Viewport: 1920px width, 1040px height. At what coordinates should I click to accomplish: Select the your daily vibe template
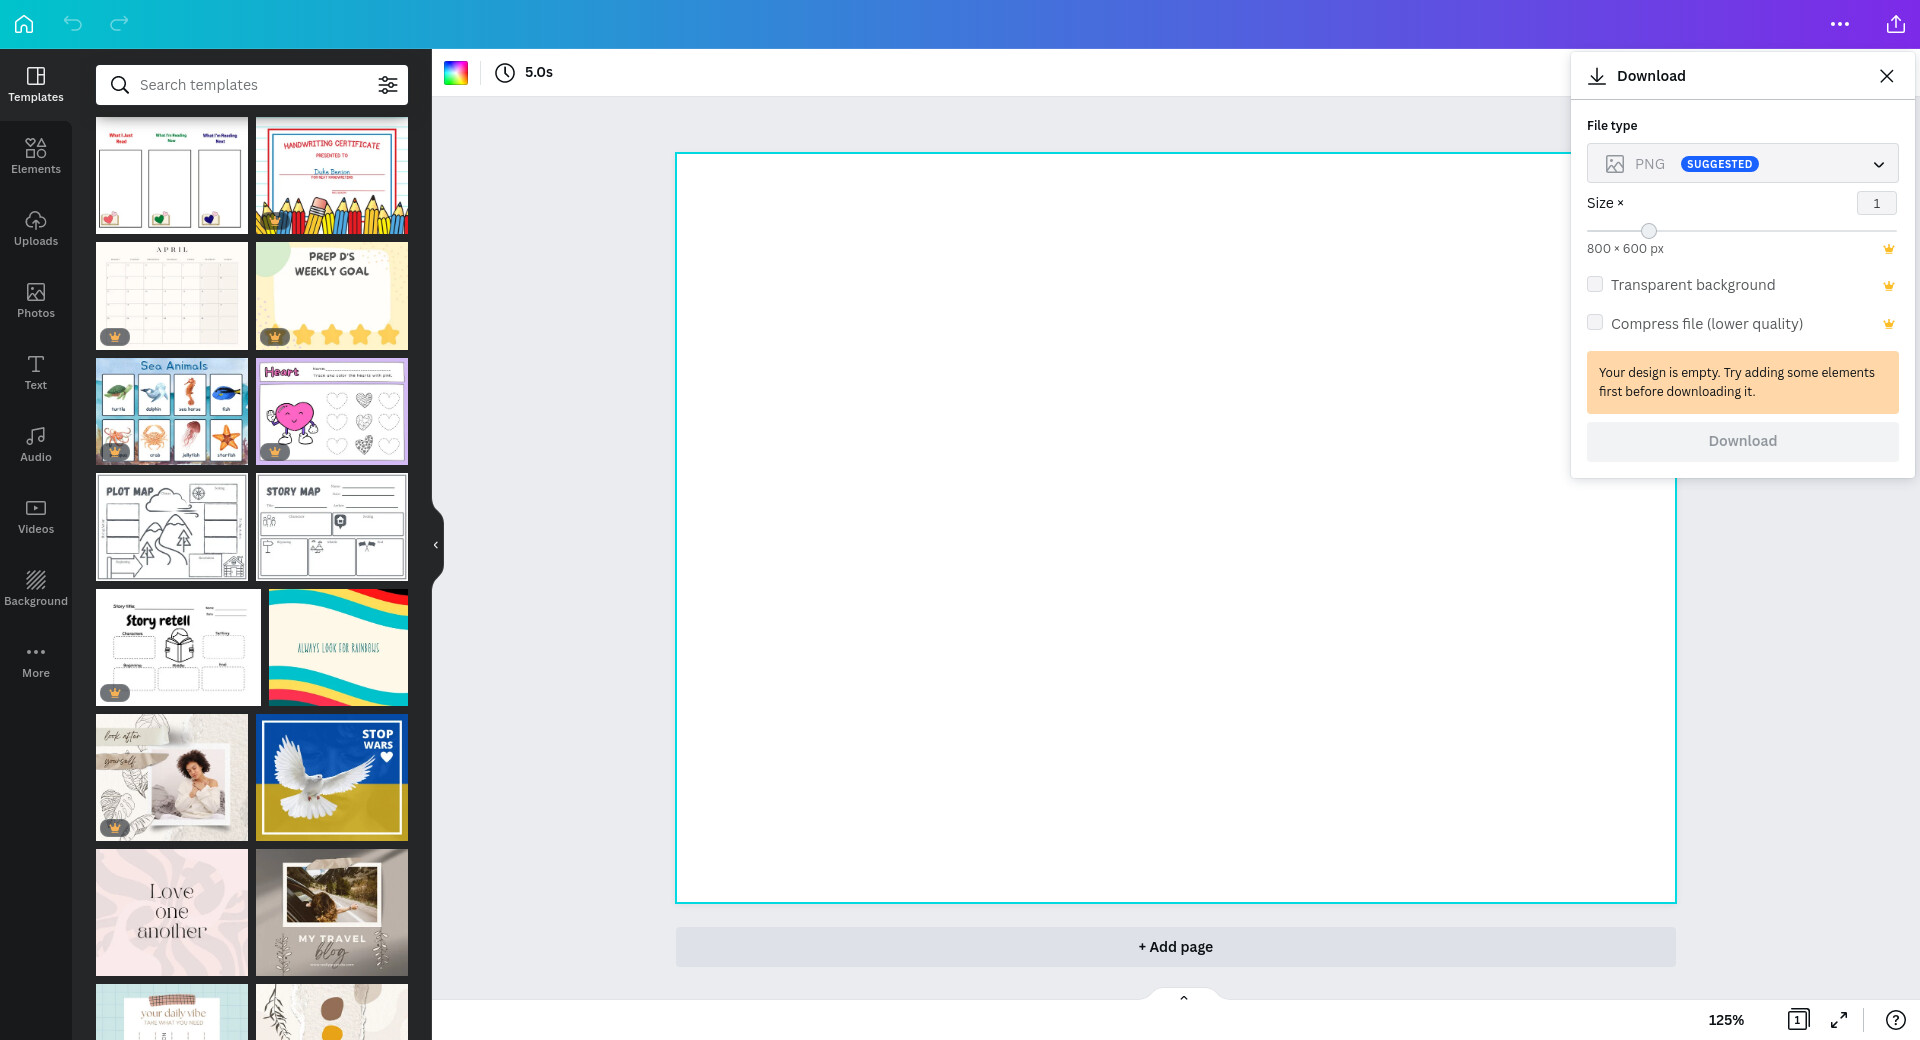pos(172,1012)
